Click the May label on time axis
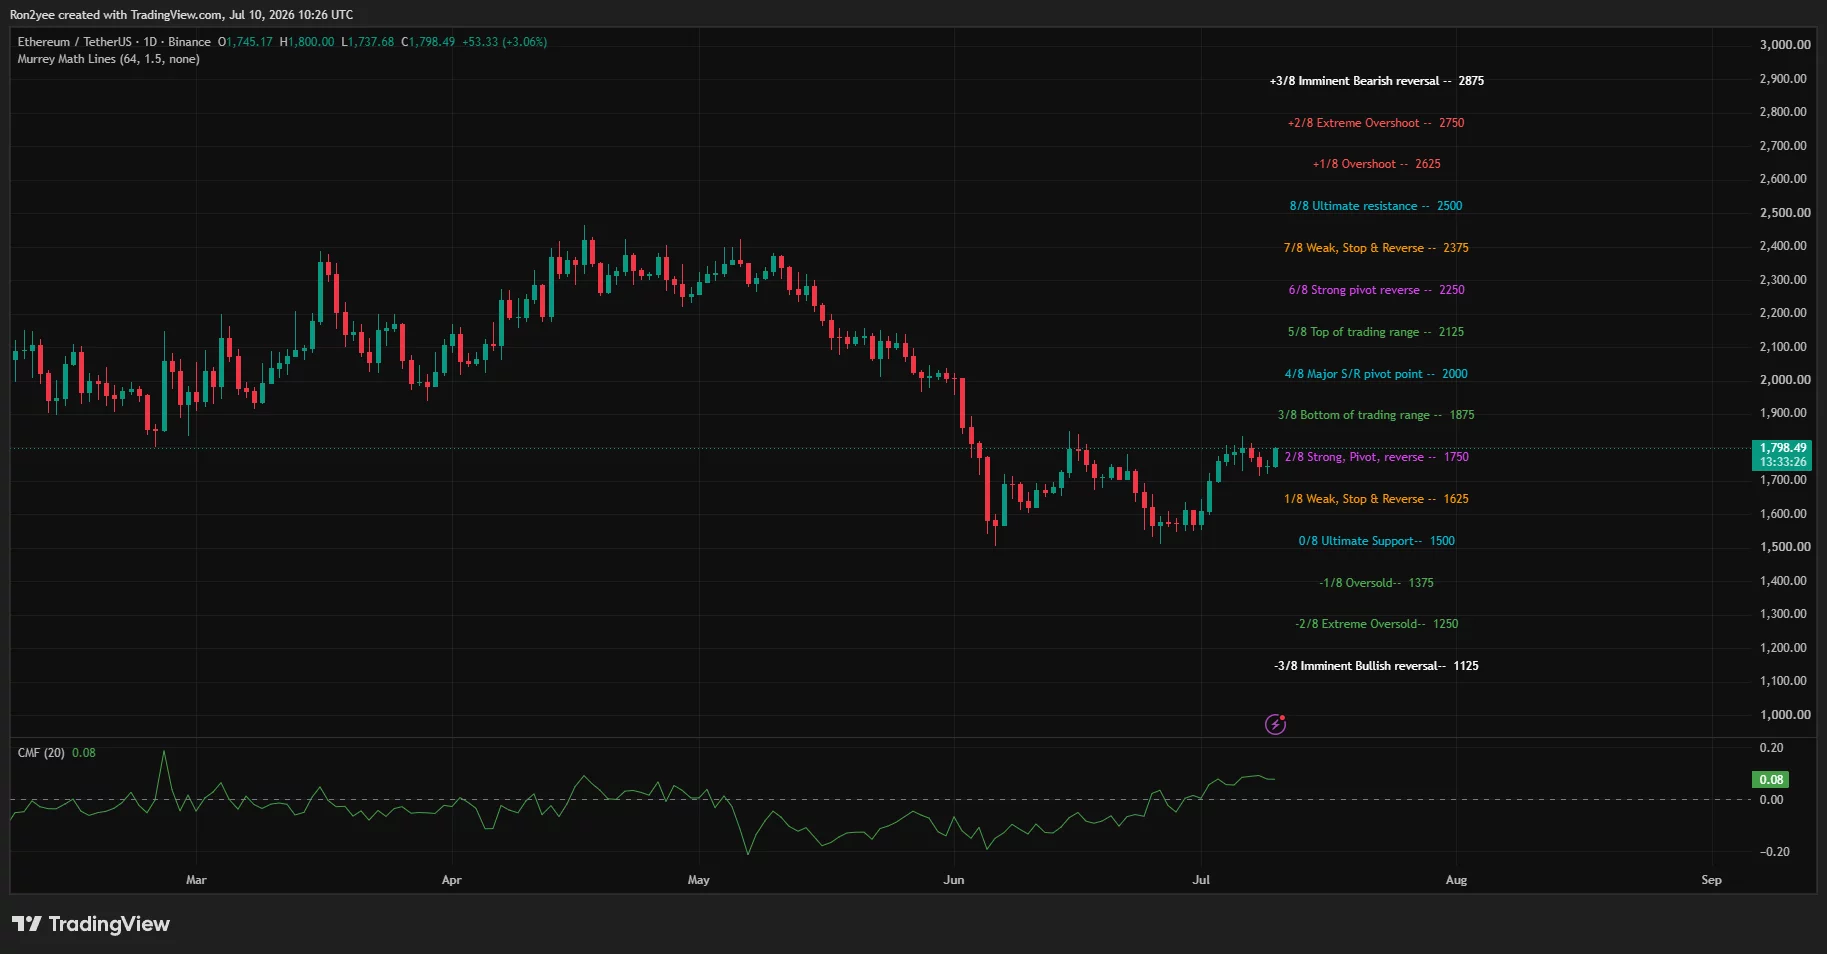Image resolution: width=1827 pixels, height=954 pixels. (699, 880)
